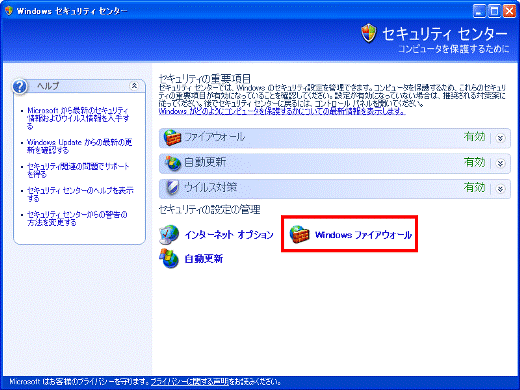Click the firewall brick wall icon in ファイアウォール row
Screen dimensions: 520x390
point(172,138)
